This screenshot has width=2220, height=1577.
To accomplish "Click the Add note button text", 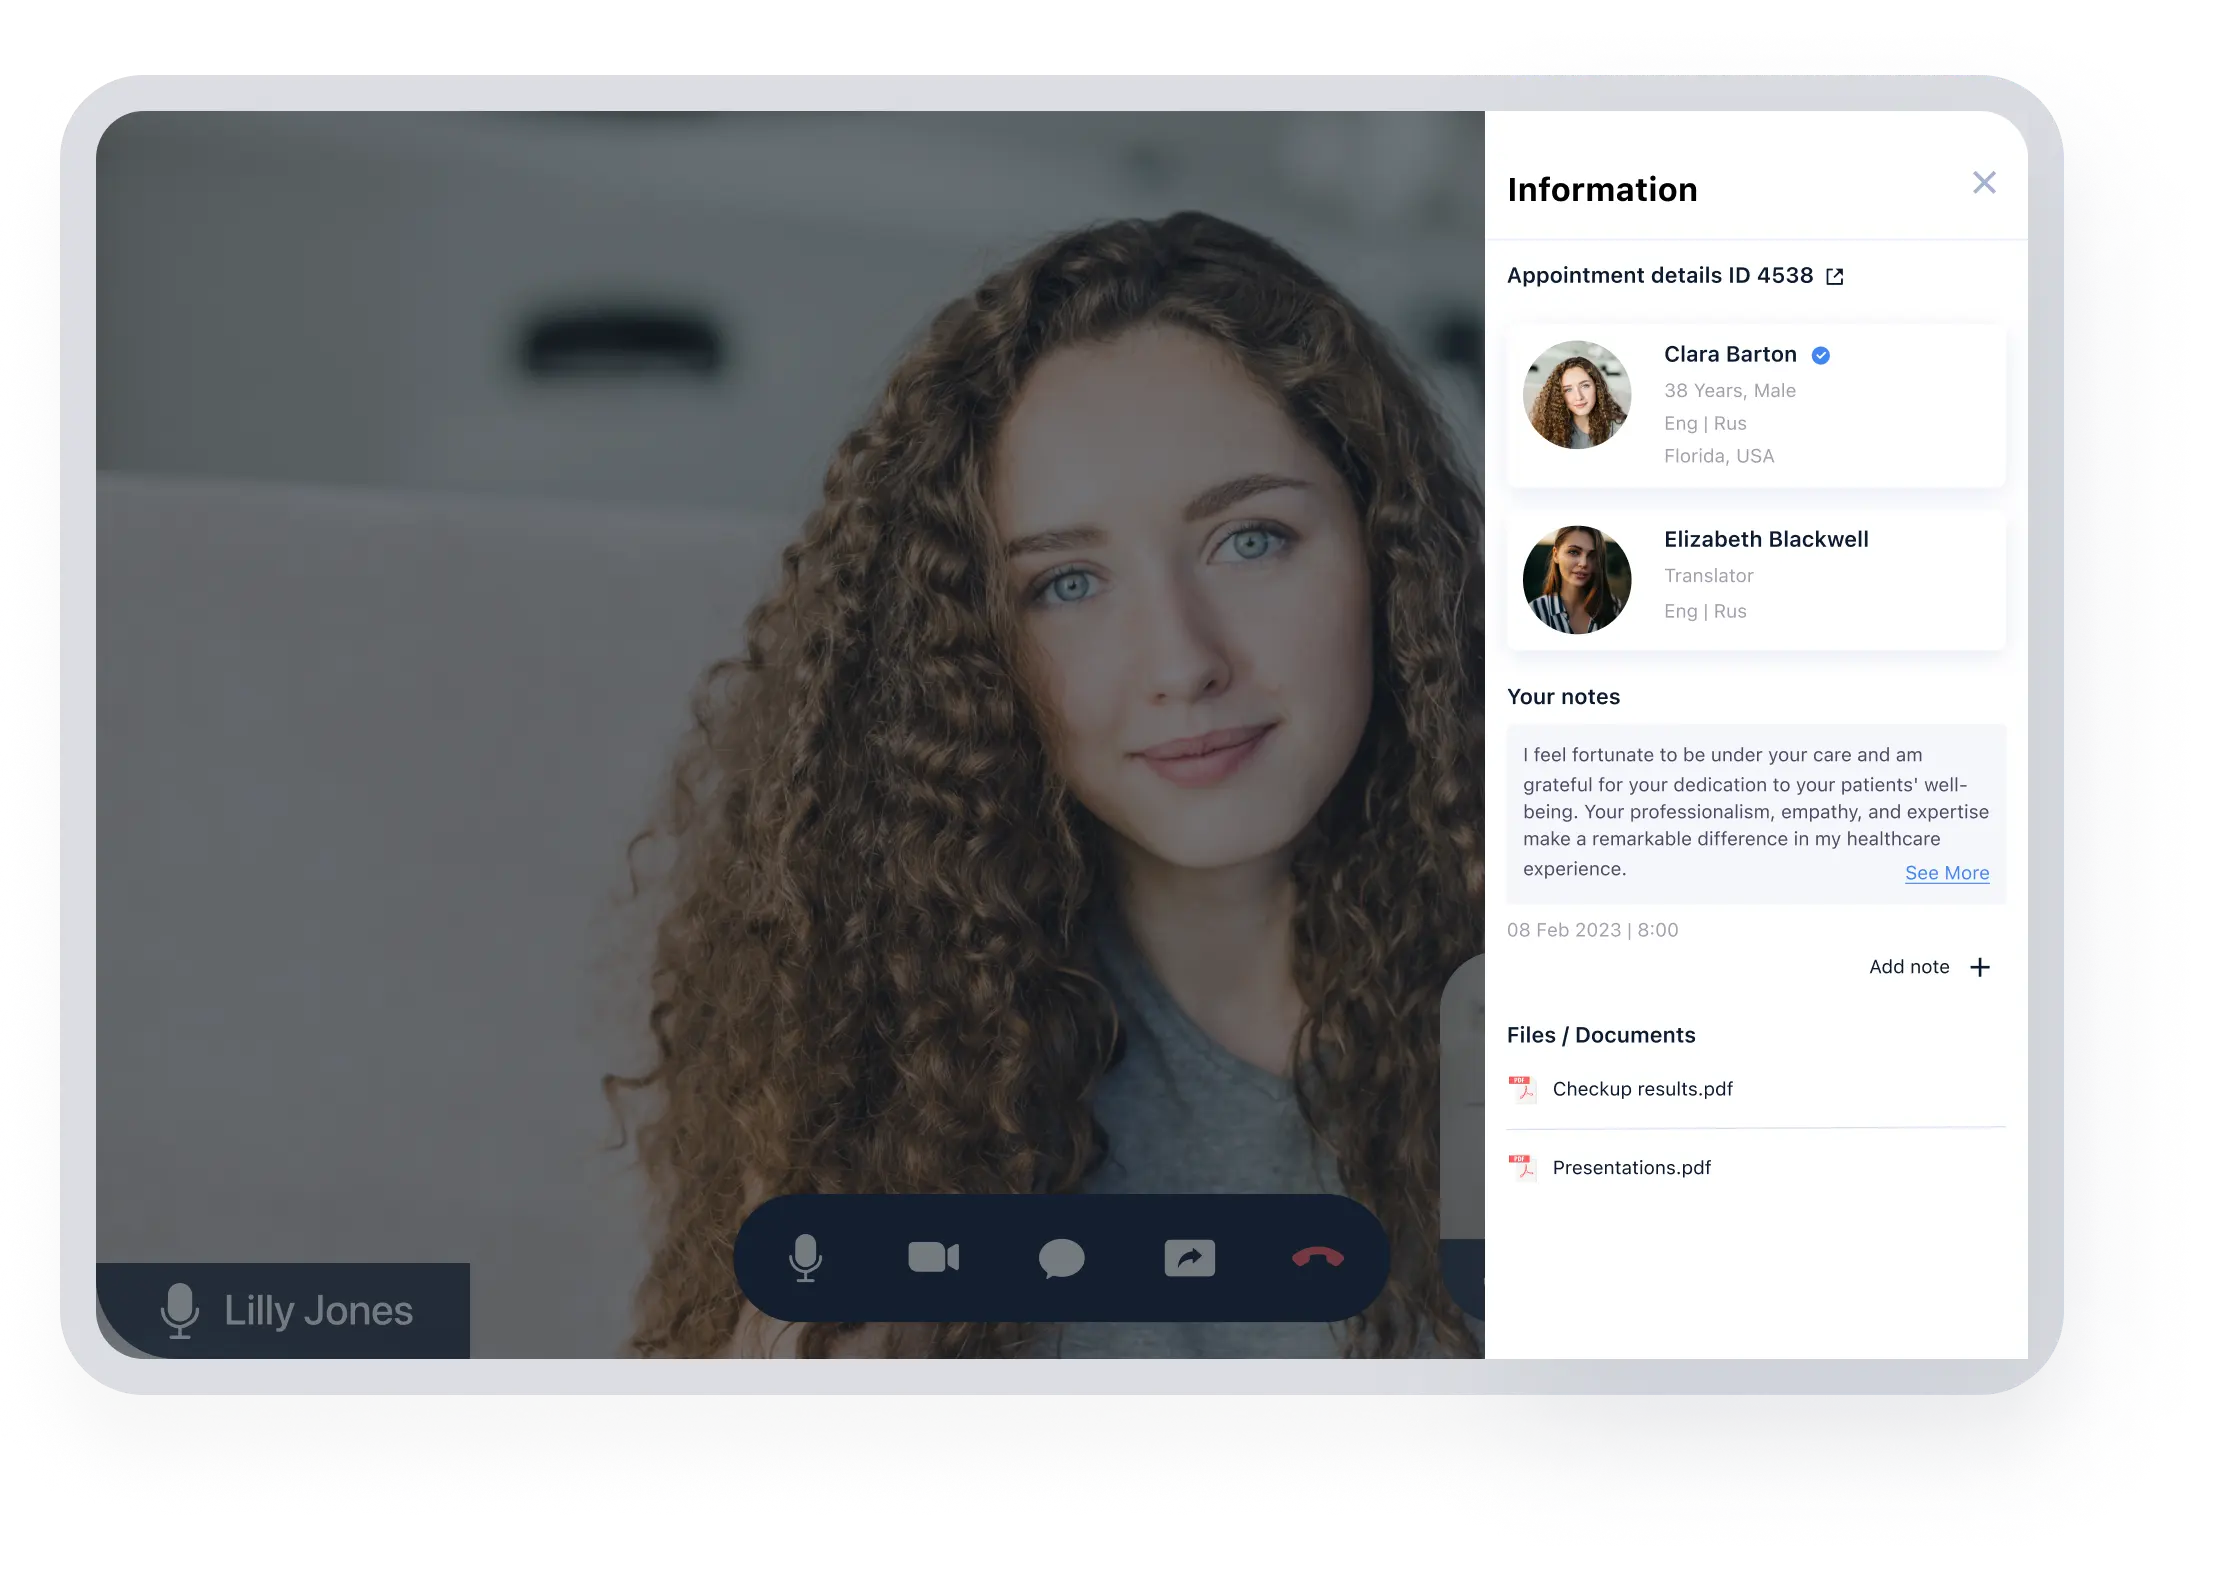I will (x=1909, y=967).
